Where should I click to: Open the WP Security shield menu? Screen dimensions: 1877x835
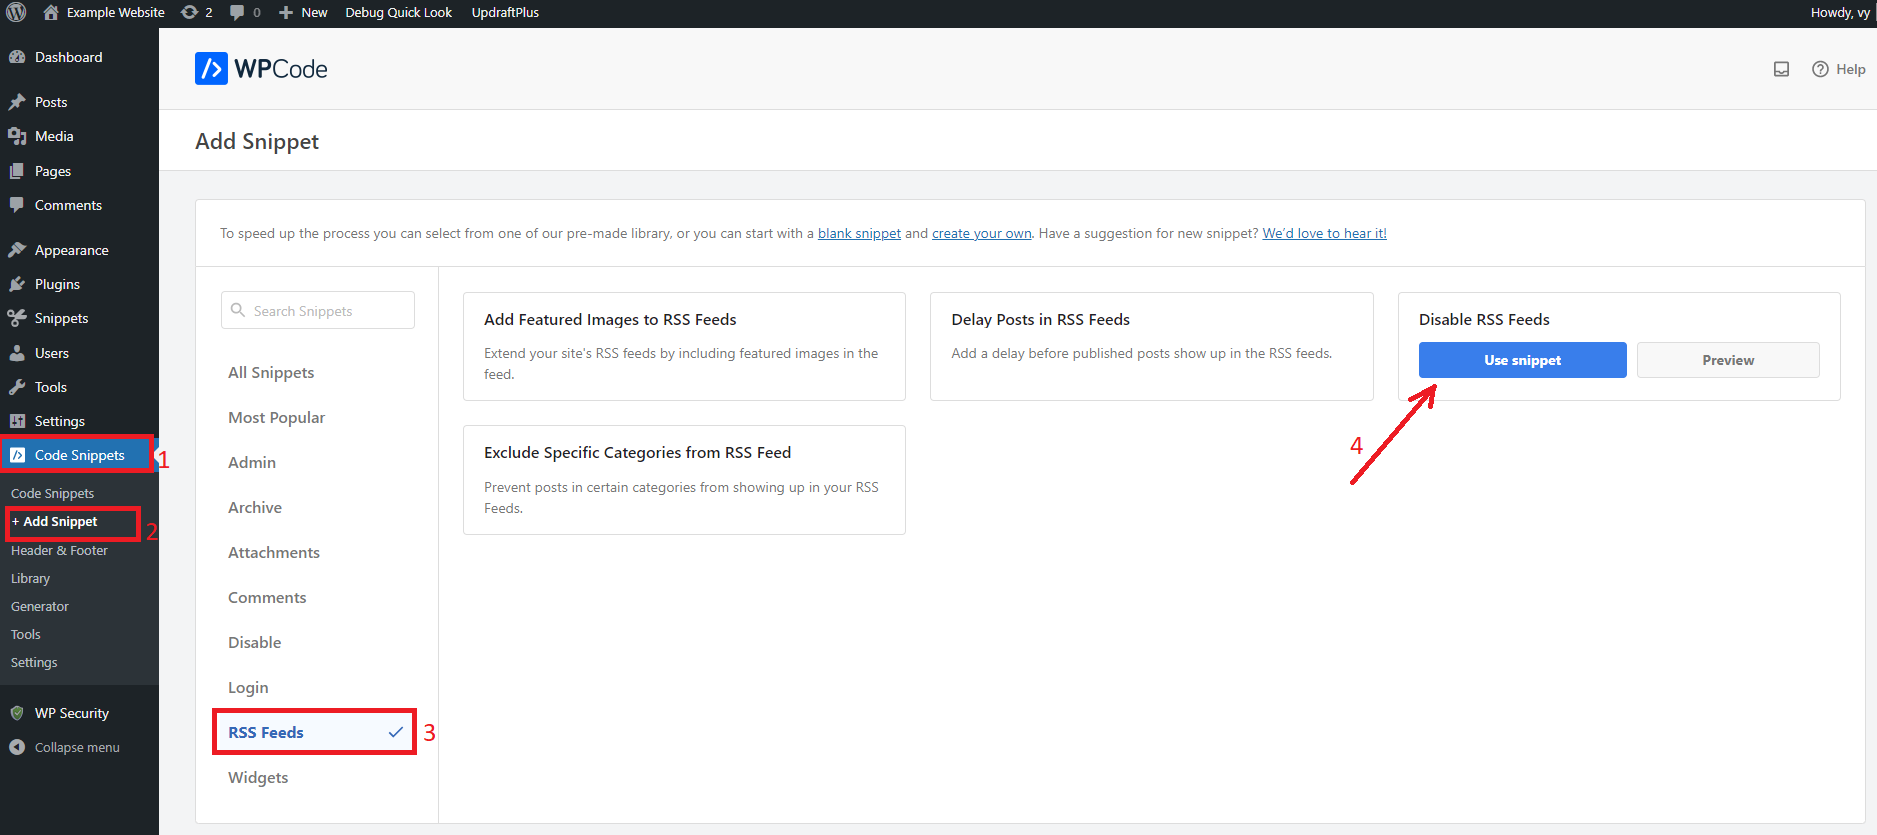pyautogui.click(x=79, y=713)
